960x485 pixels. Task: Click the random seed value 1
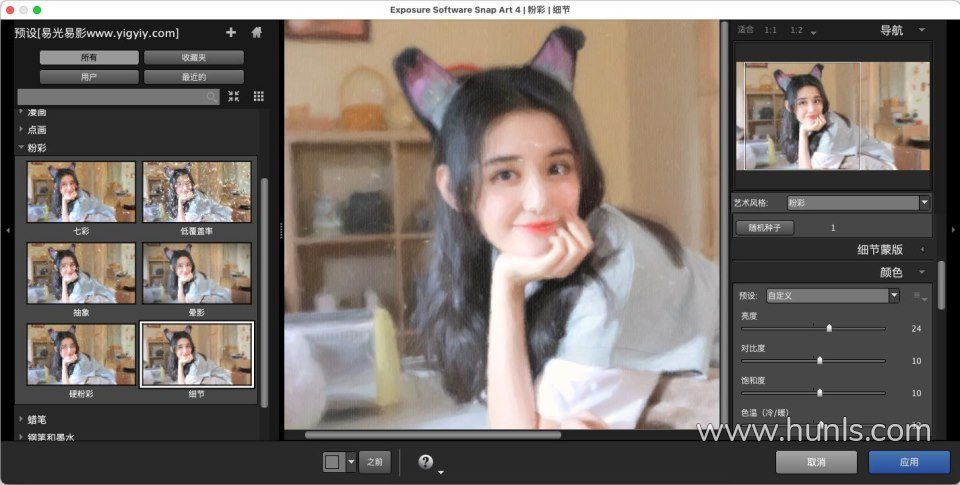[x=833, y=228]
